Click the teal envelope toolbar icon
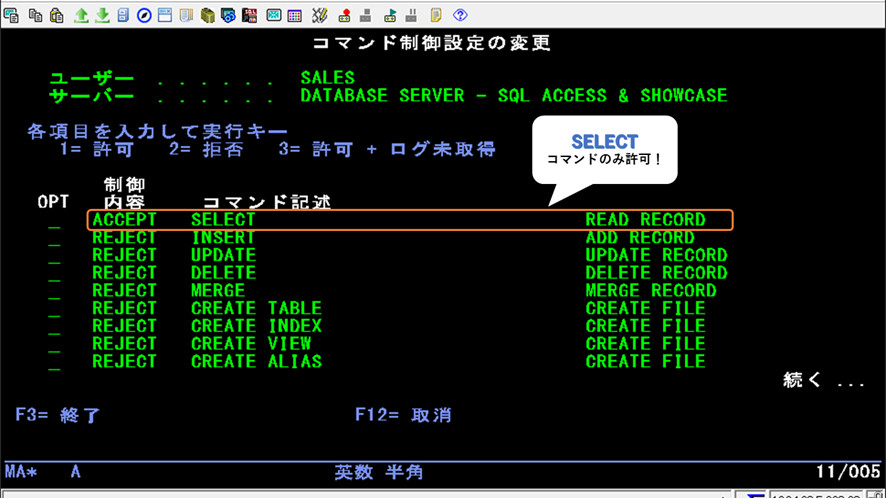Image resolution: width=886 pixels, height=498 pixels. click(x=273, y=15)
